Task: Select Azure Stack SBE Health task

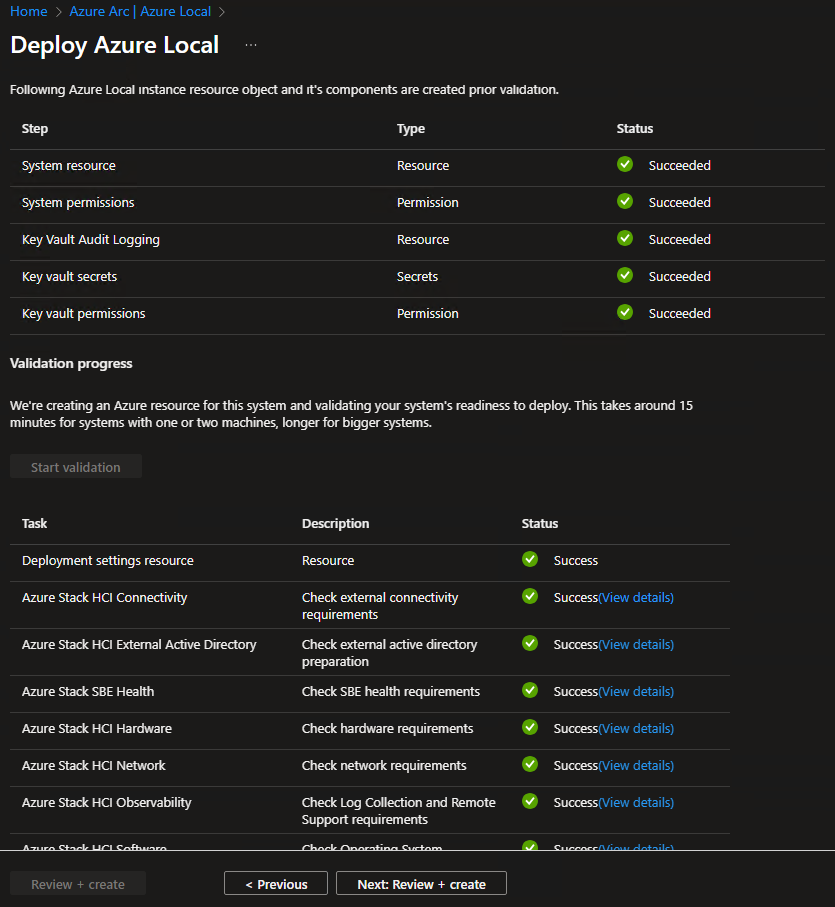Action: (370, 694)
